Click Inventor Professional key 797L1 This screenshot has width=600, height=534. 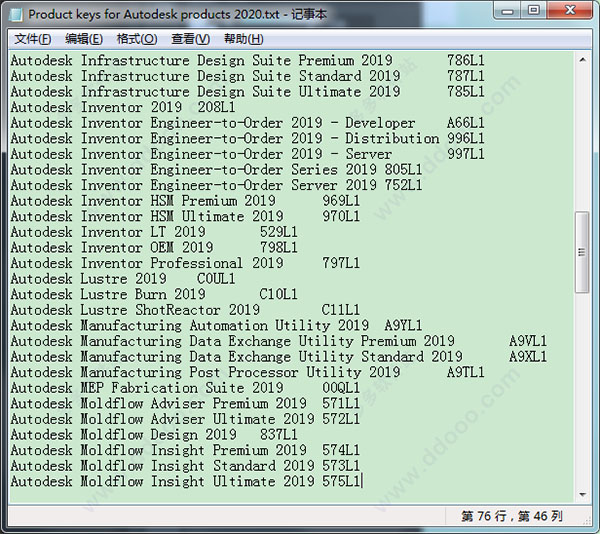341,264
